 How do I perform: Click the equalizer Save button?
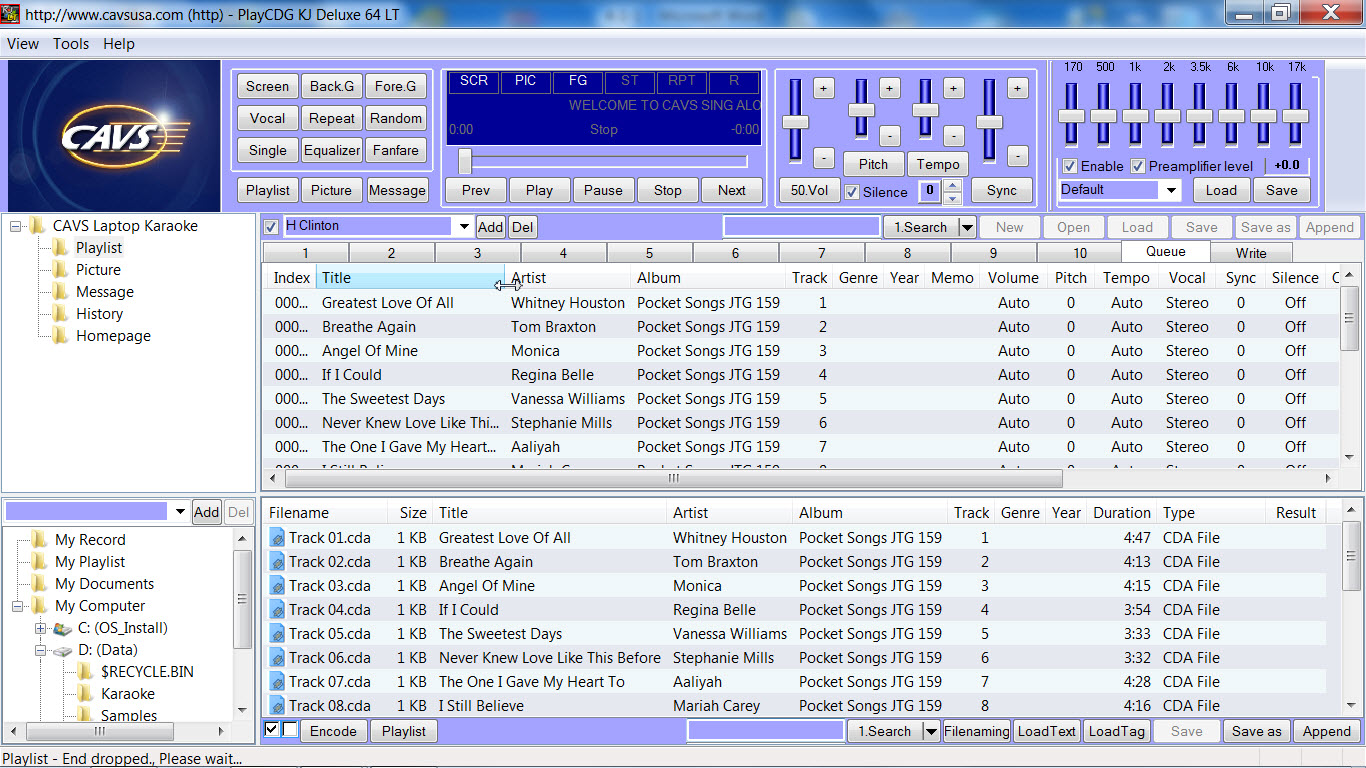tap(1281, 190)
